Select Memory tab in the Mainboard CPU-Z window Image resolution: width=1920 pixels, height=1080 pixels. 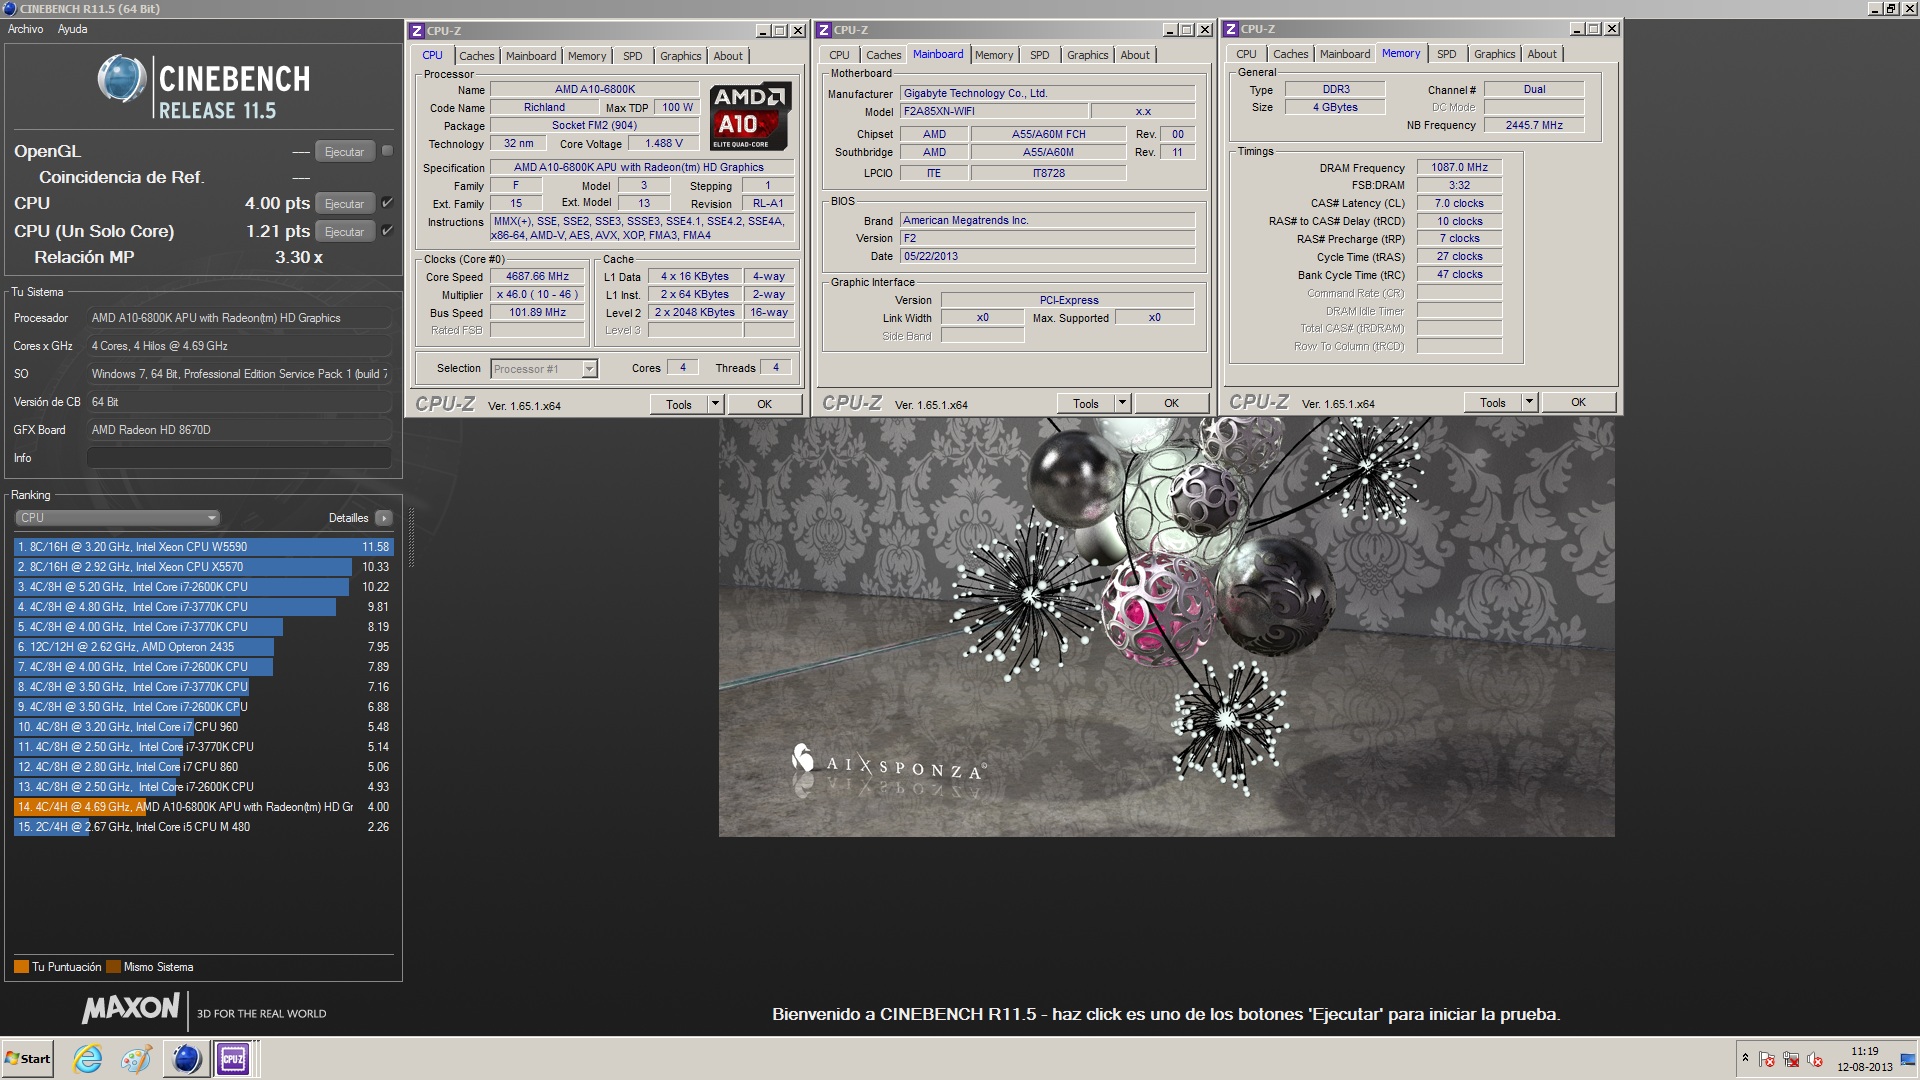994,55
